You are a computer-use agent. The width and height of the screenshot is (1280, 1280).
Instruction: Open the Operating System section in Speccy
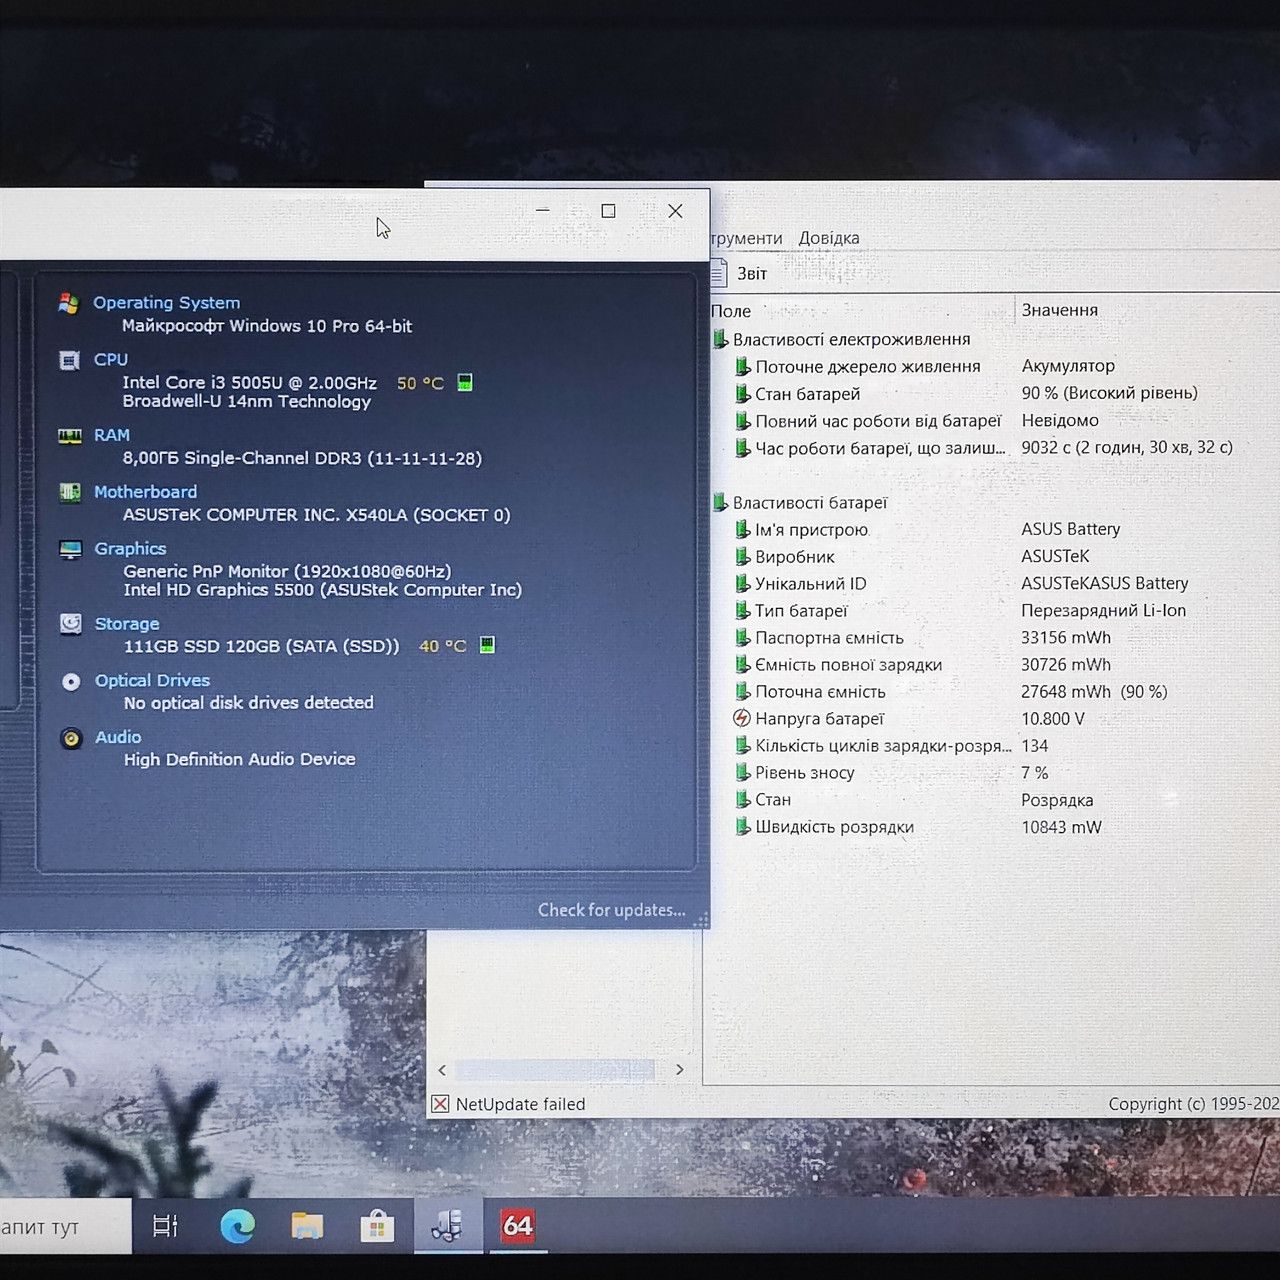point(166,303)
